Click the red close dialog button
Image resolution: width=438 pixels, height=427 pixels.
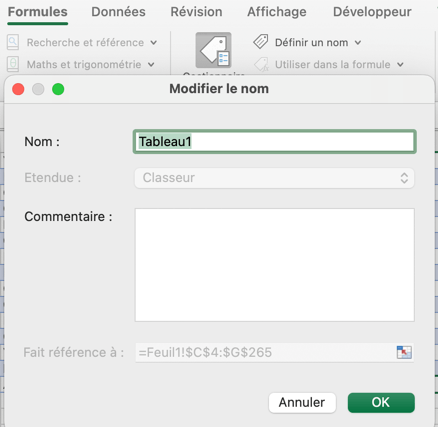18,89
